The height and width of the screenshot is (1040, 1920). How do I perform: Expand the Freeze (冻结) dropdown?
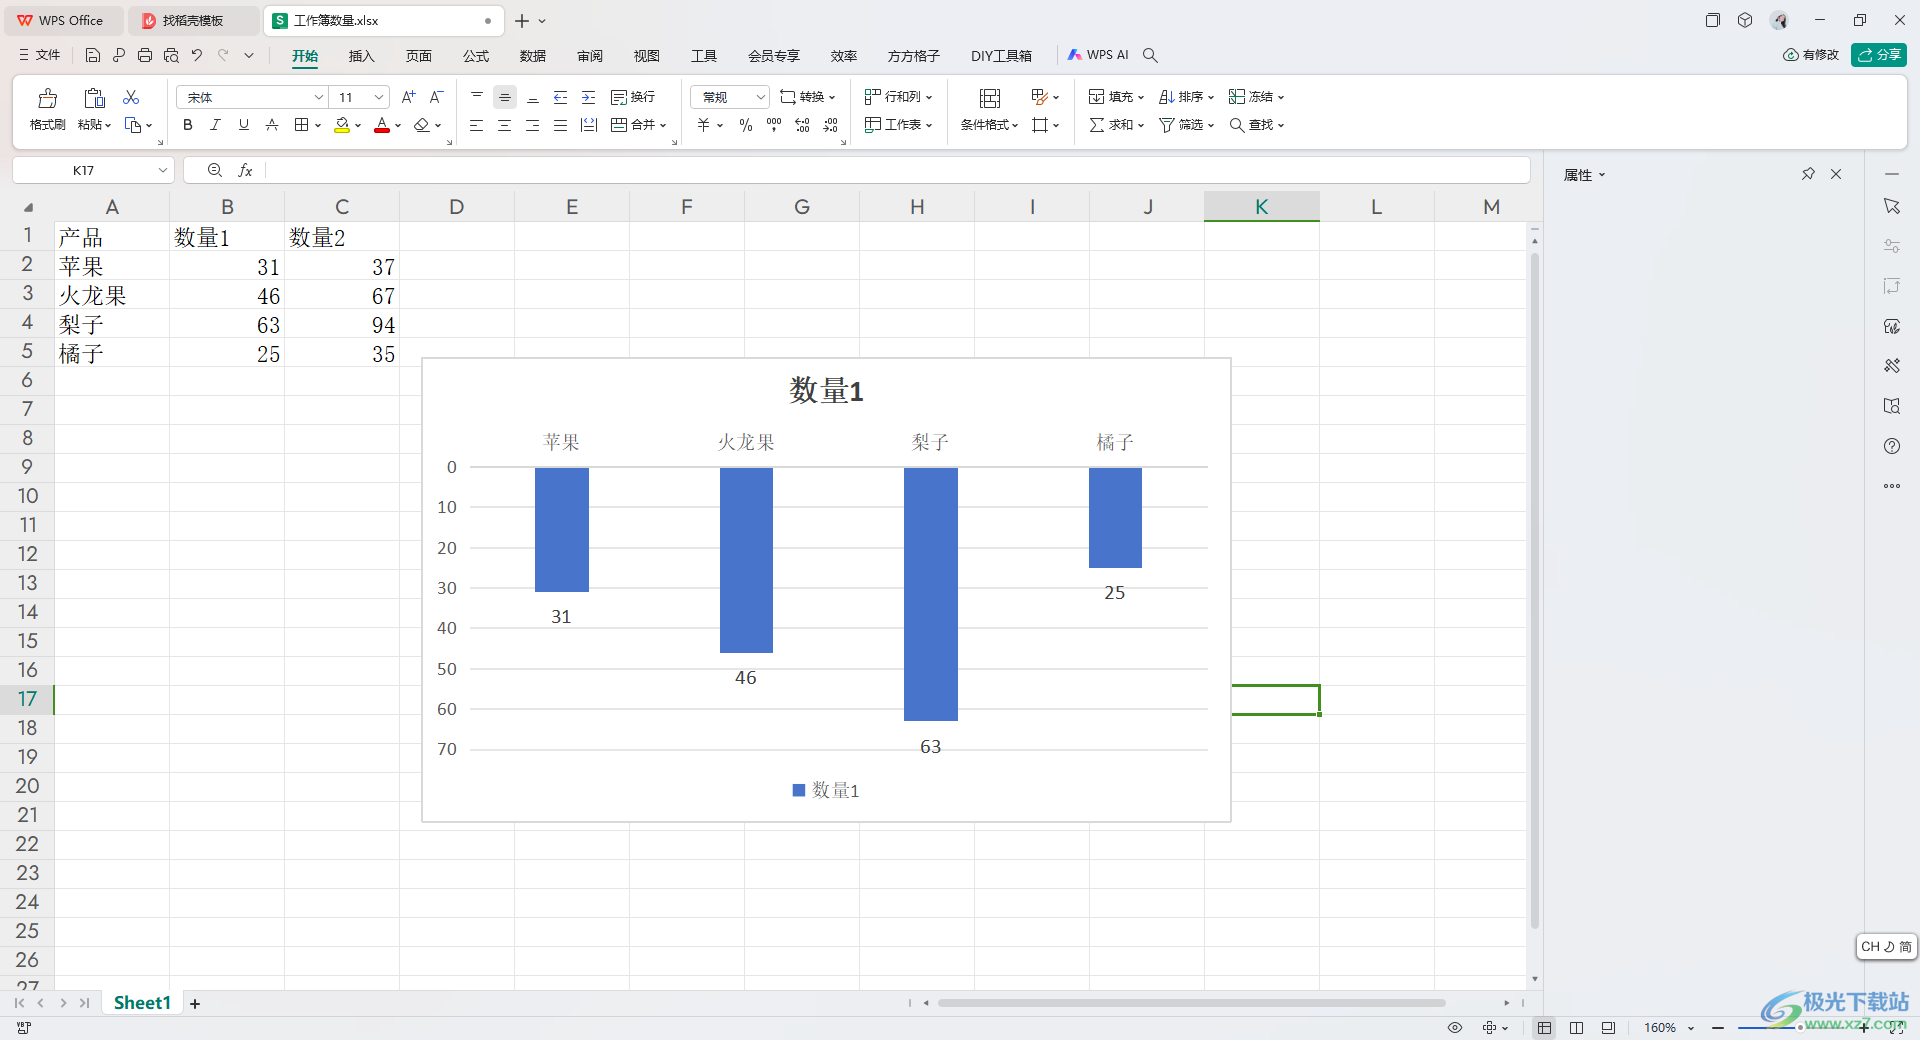tap(1281, 98)
